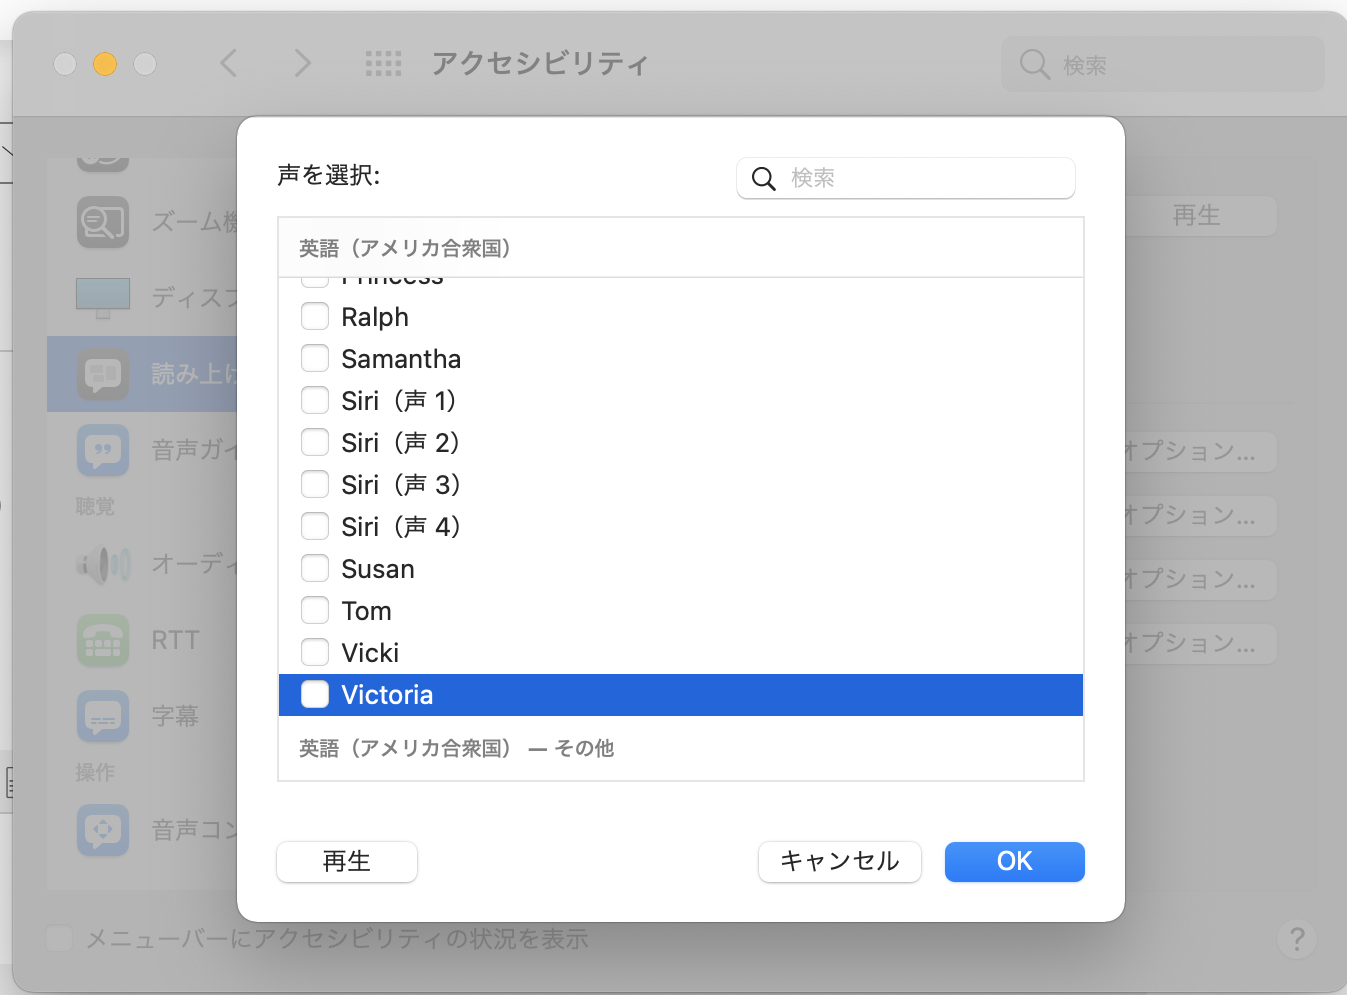Click the show-all grid icon in the toolbar

click(383, 64)
